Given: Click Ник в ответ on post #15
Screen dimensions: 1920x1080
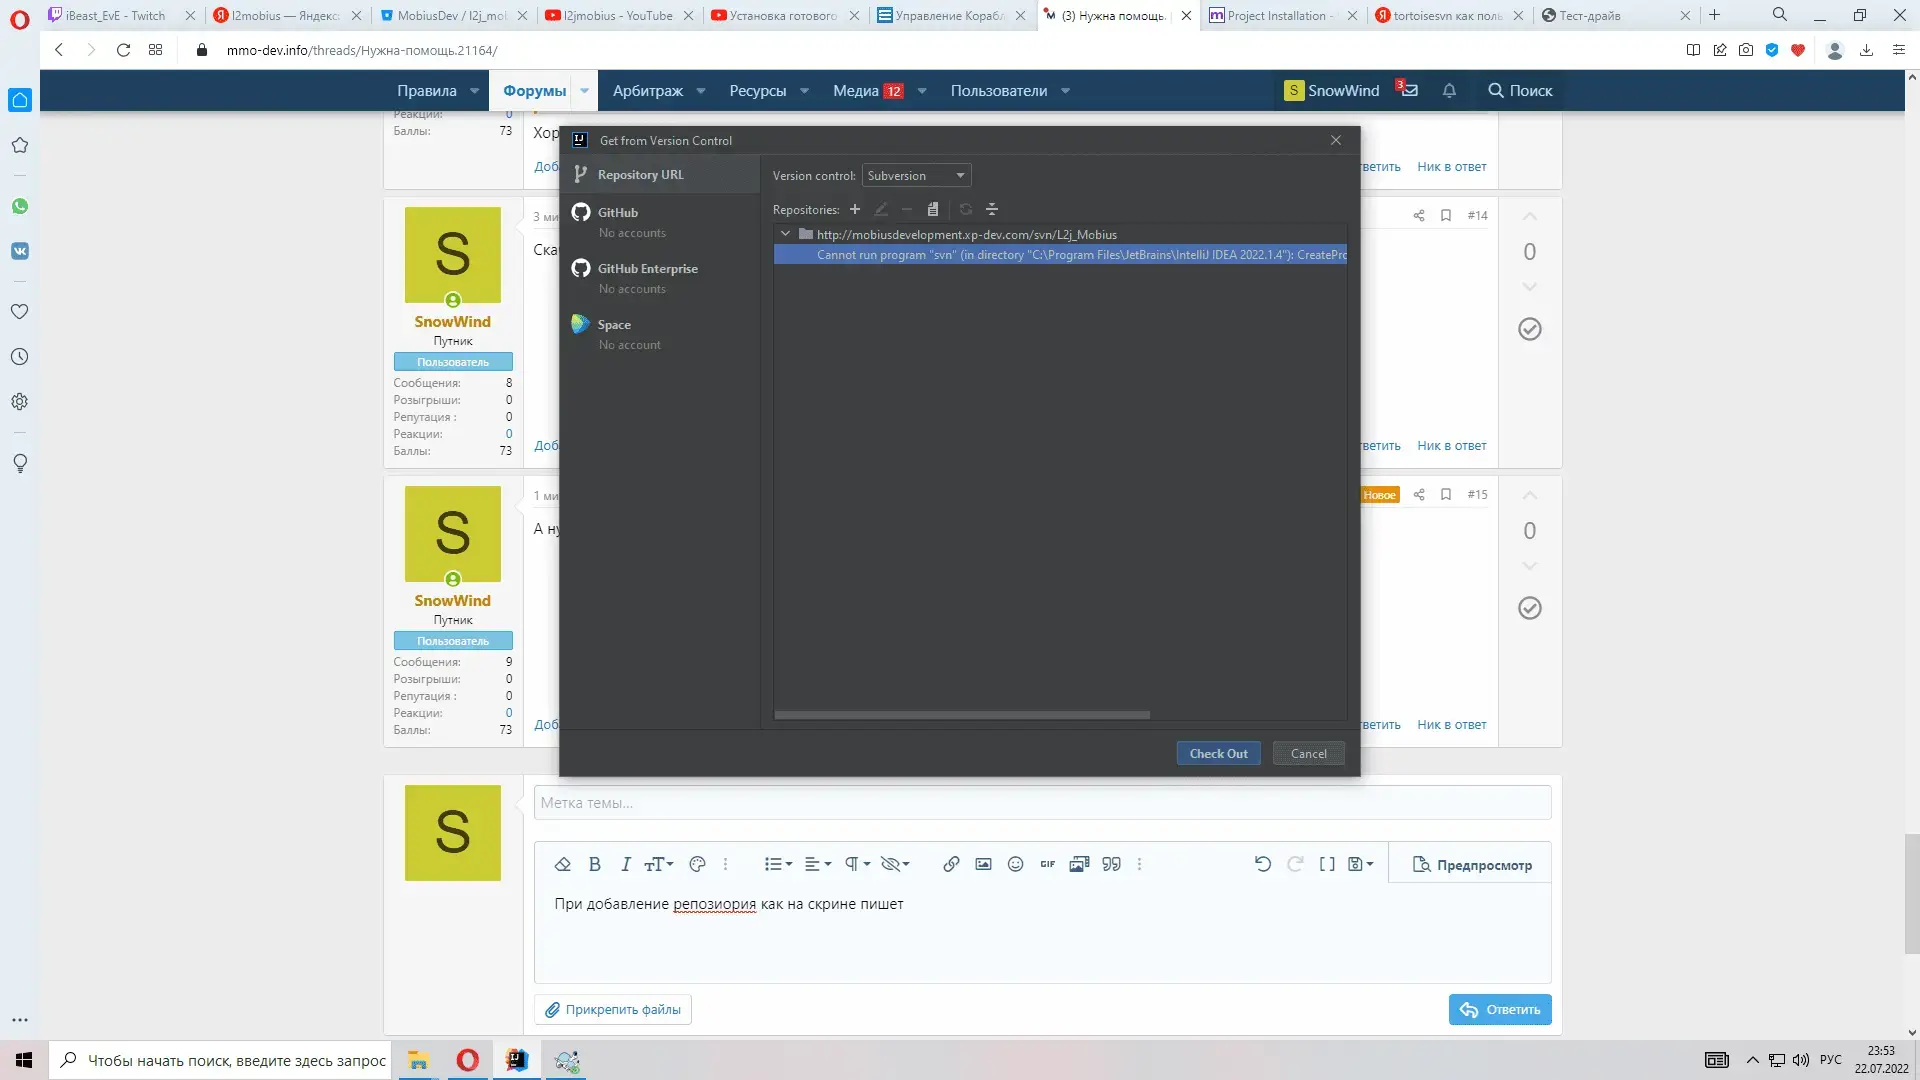Looking at the screenshot, I should (1451, 725).
